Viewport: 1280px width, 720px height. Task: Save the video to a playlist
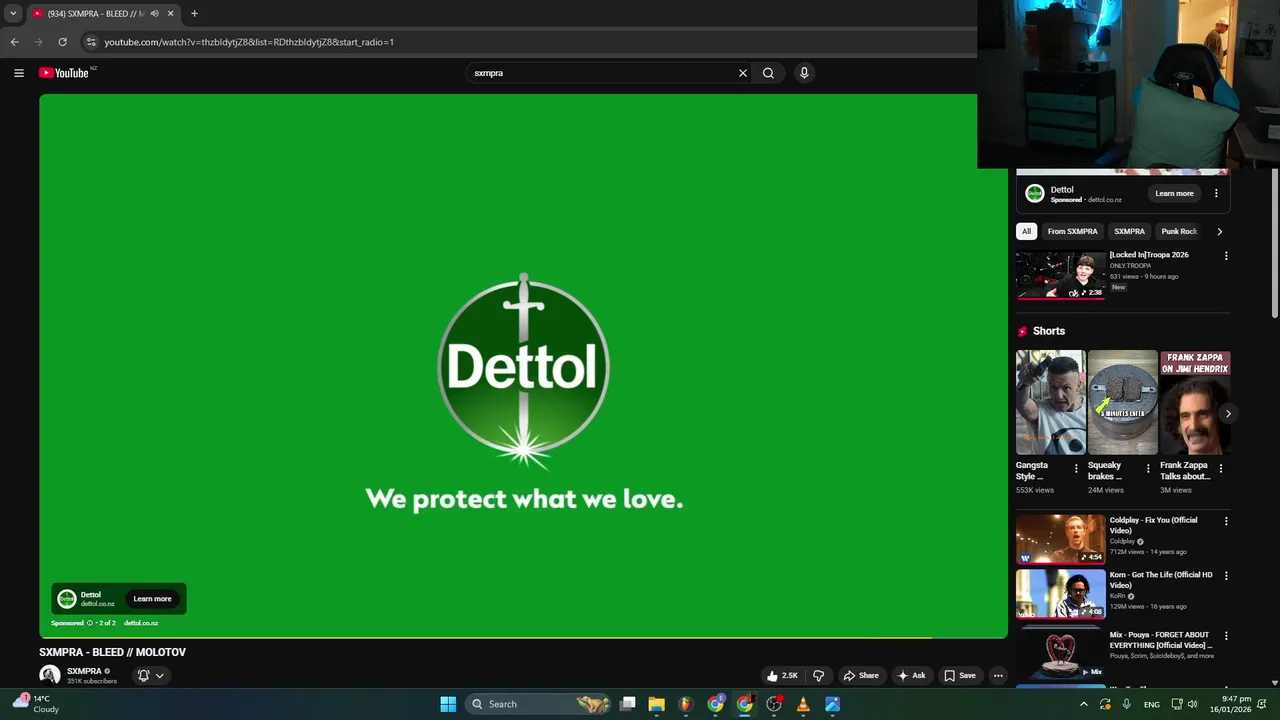(960, 676)
